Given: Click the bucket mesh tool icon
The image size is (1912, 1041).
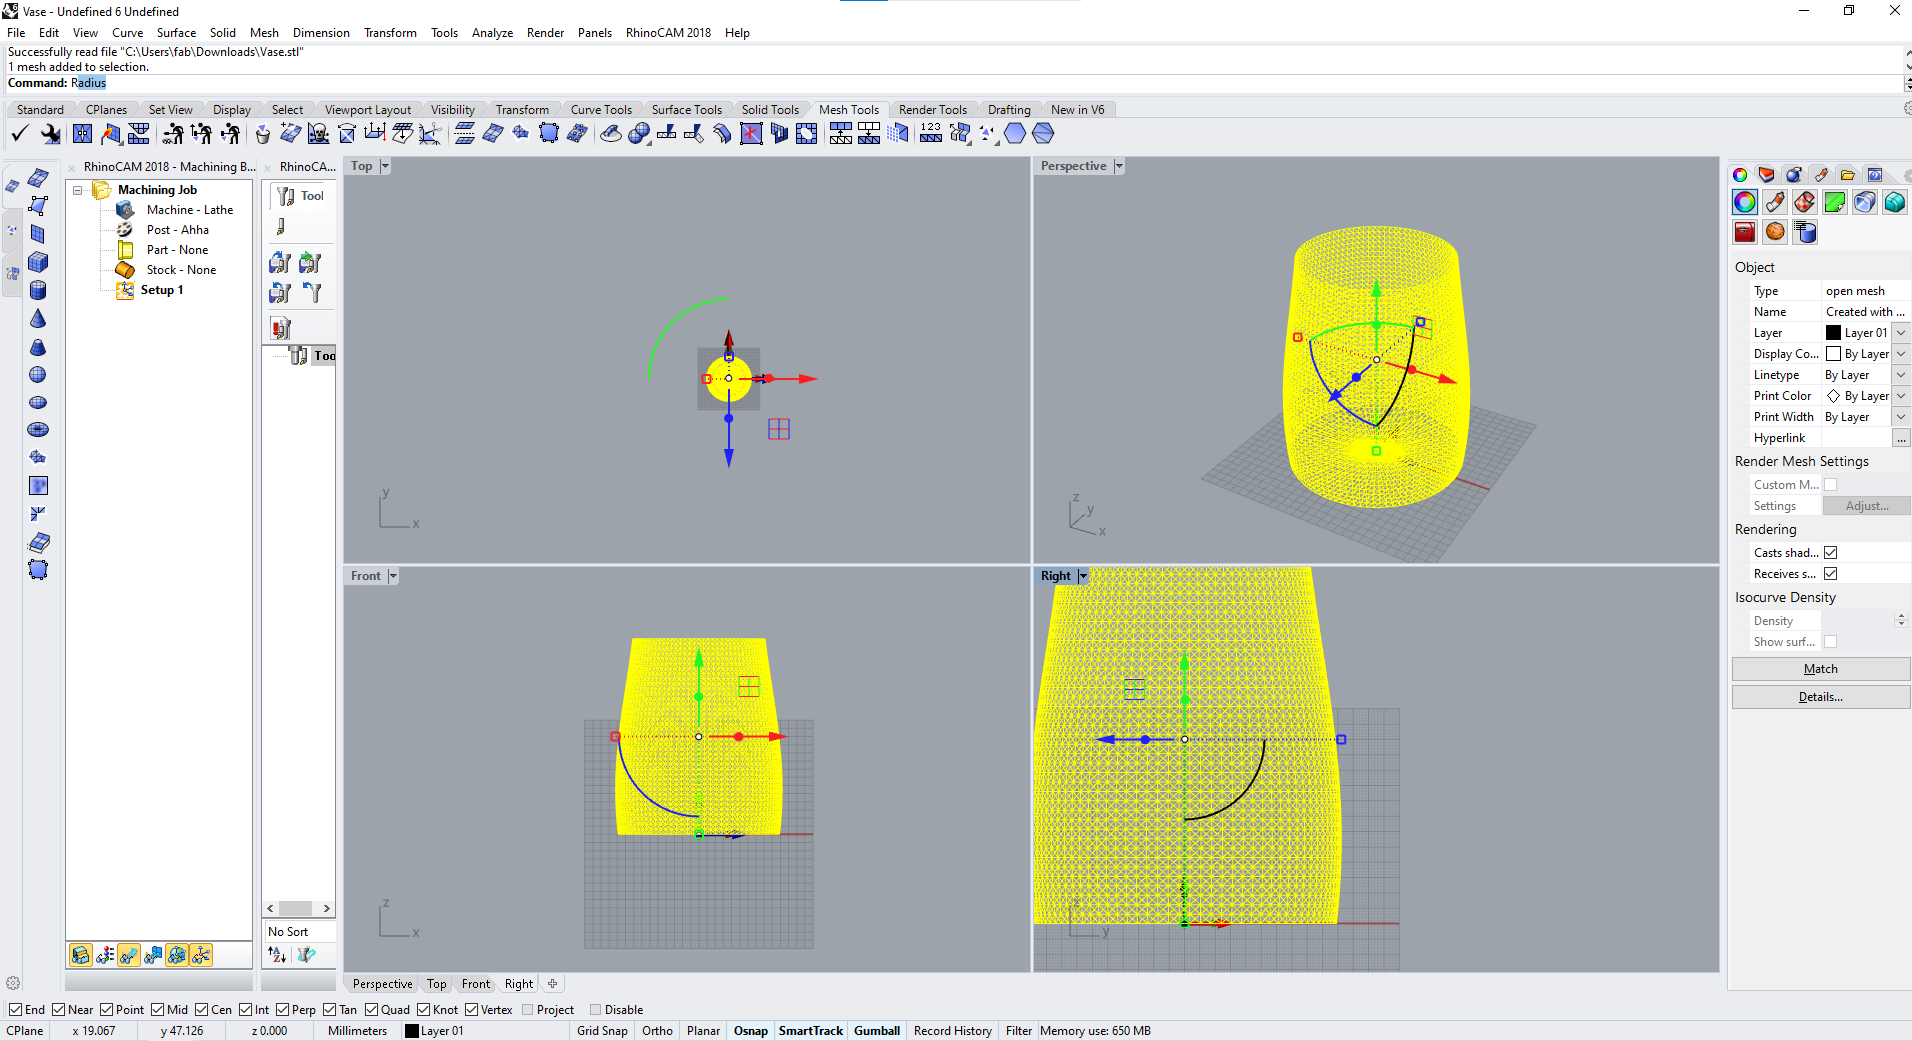Looking at the screenshot, I should point(262,133).
